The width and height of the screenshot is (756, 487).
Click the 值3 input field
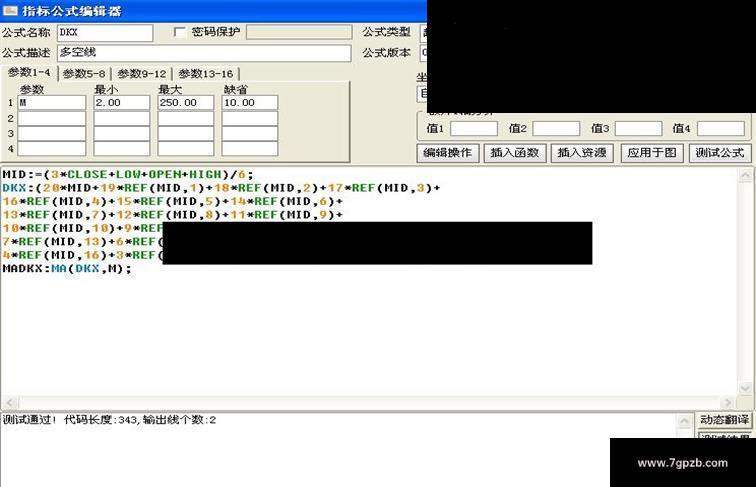tap(638, 129)
